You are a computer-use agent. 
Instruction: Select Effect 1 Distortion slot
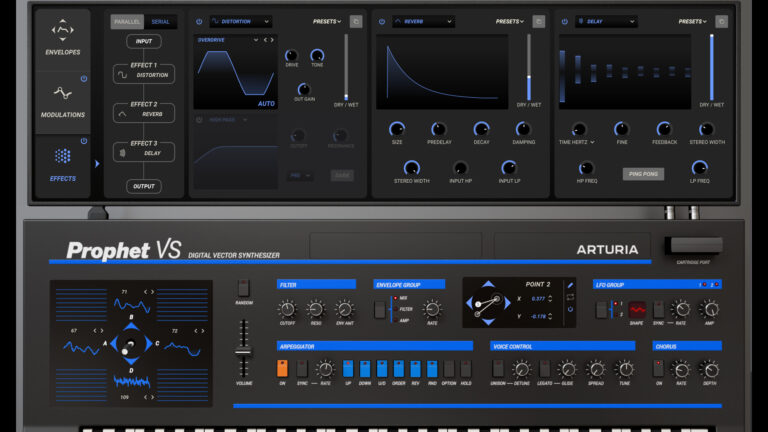[144, 73]
